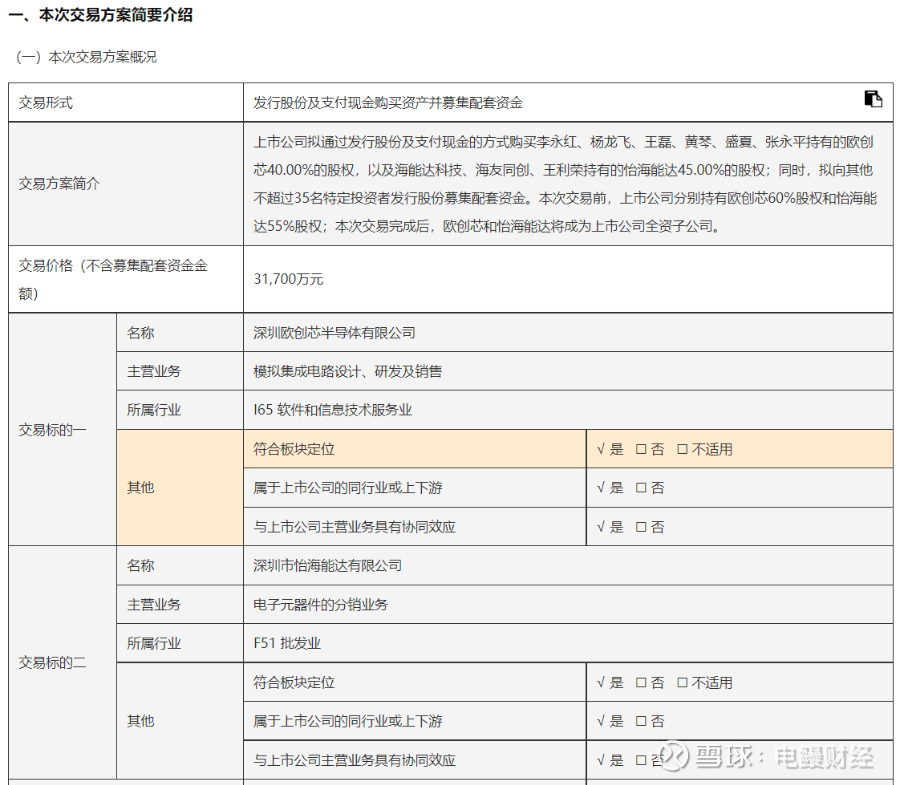Click 属于上市公司的同行业或上下游 in 交易标的一
This screenshot has width=900, height=785.
click(415, 488)
